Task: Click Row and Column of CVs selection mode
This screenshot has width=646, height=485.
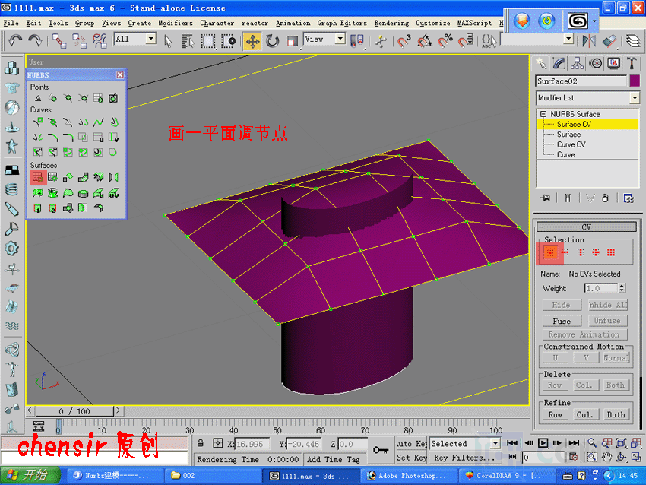Action: (x=596, y=252)
